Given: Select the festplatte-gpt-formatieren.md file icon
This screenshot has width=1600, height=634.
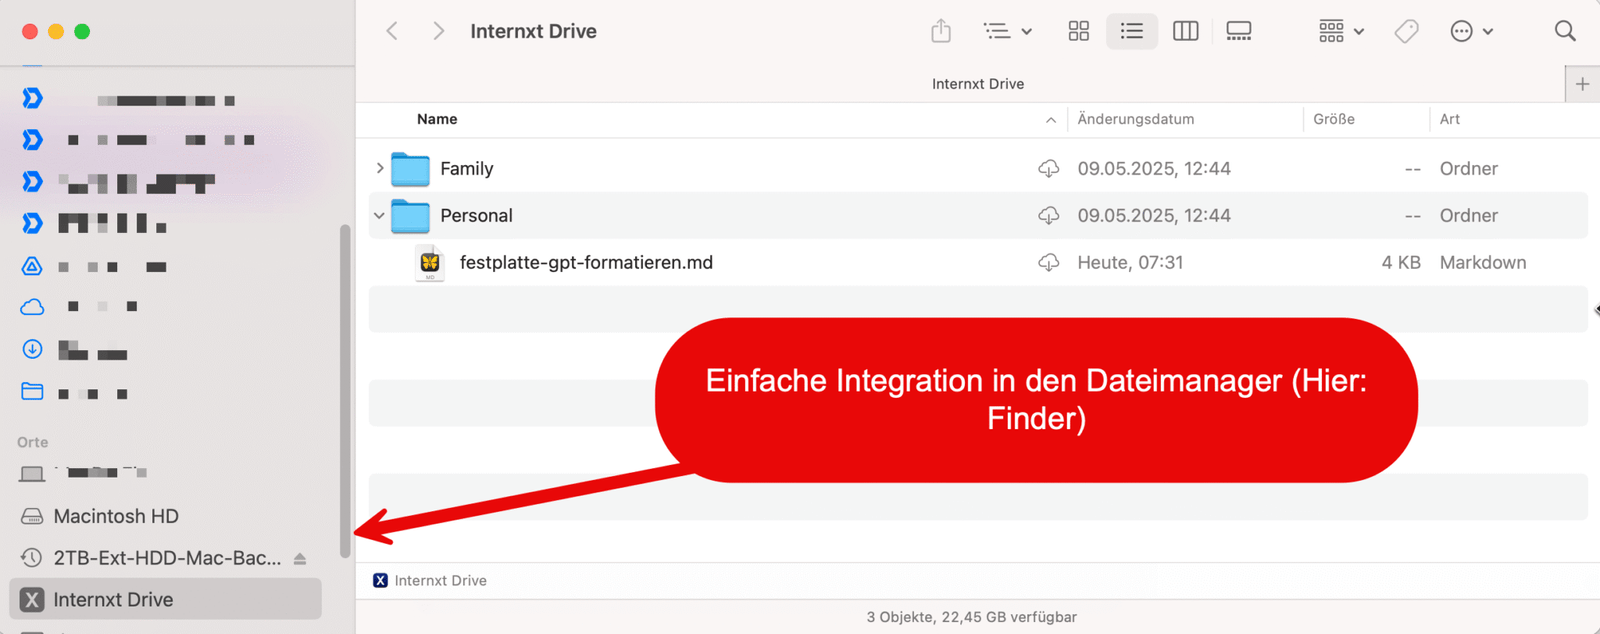Looking at the screenshot, I should coord(430,263).
